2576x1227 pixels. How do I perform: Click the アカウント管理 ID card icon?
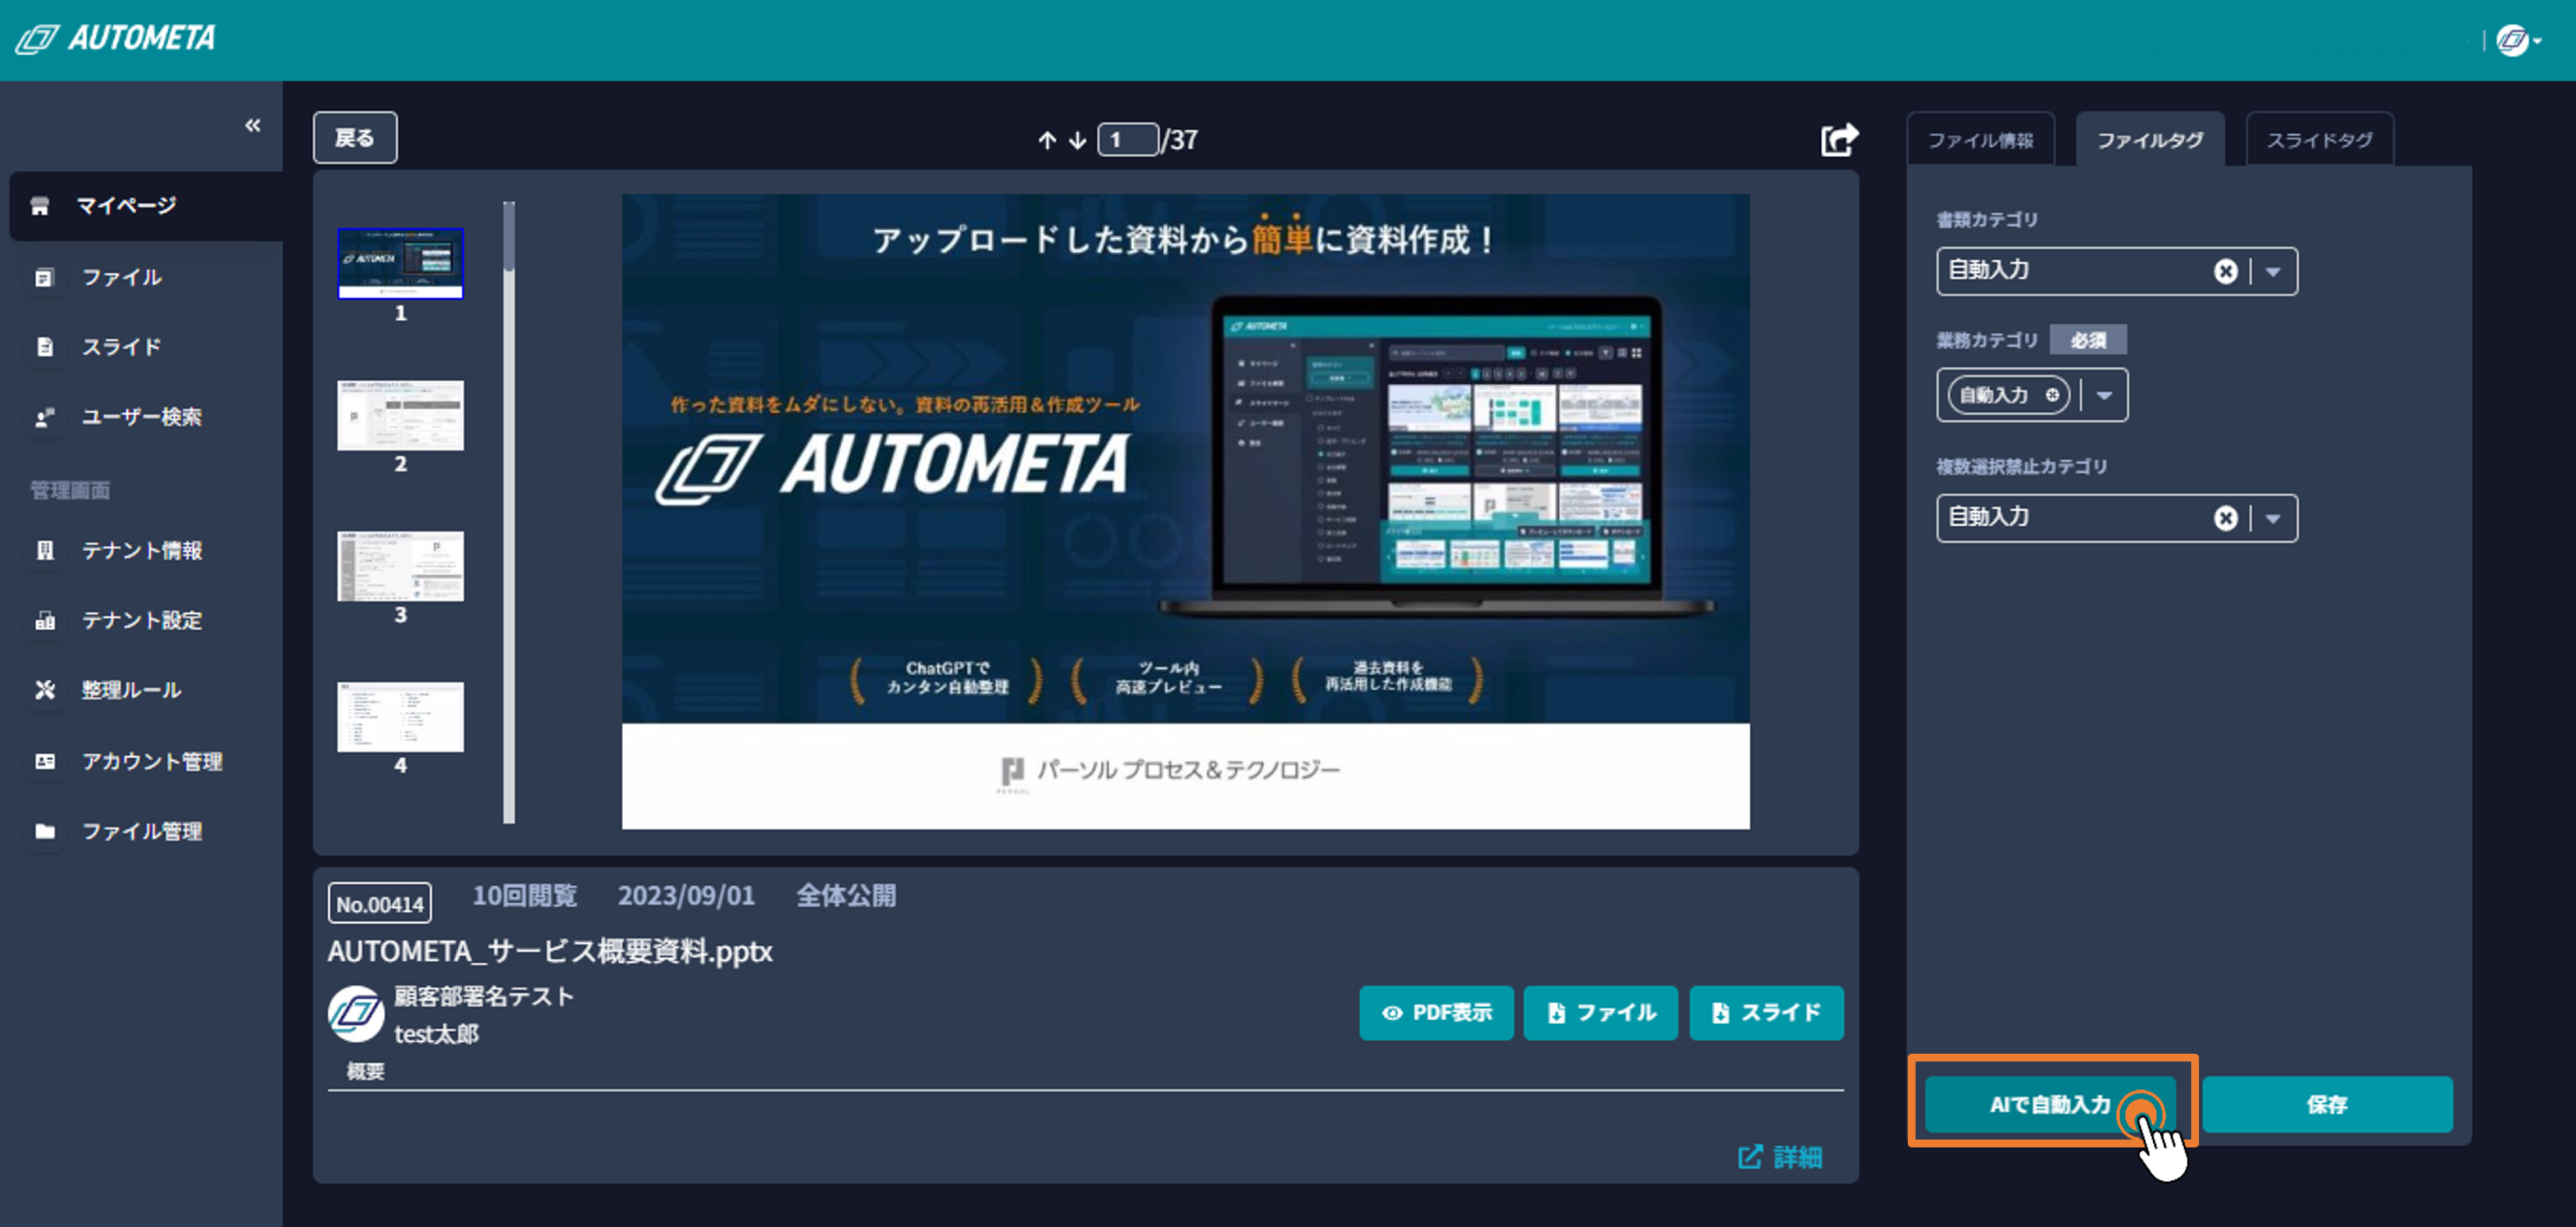pos(45,761)
